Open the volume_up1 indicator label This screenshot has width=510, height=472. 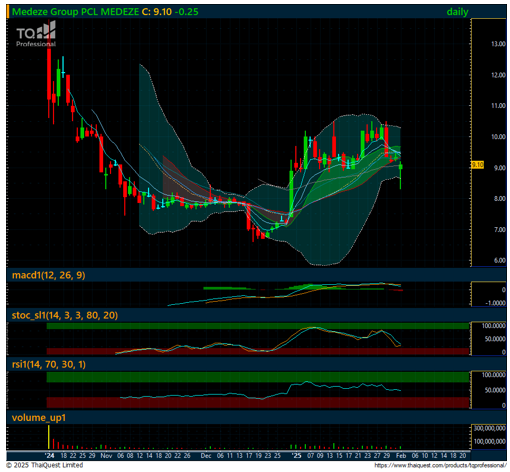[39, 417]
